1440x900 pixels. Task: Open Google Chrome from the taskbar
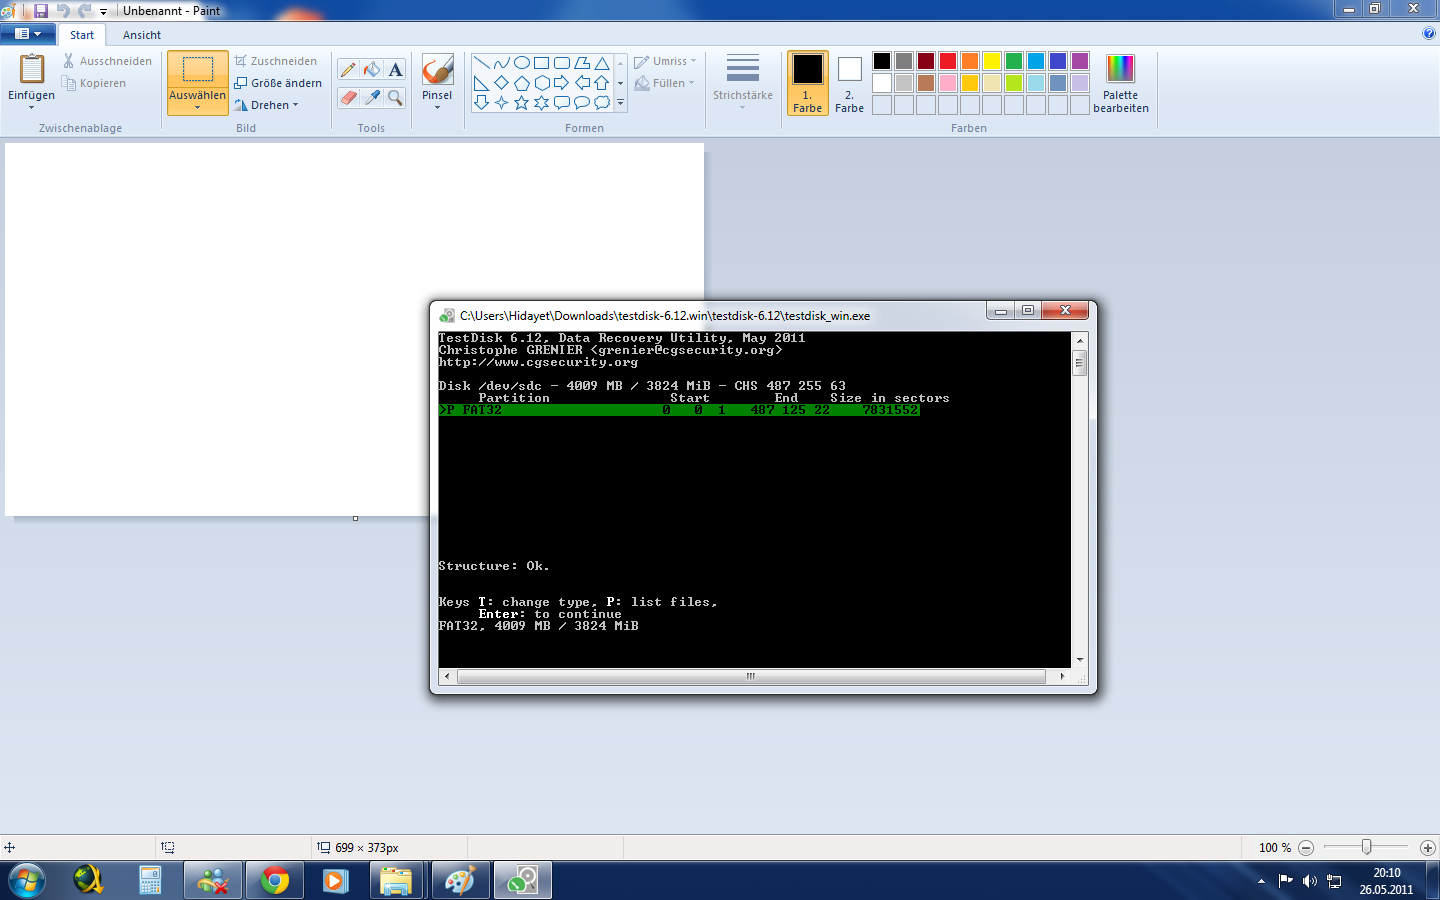point(274,881)
